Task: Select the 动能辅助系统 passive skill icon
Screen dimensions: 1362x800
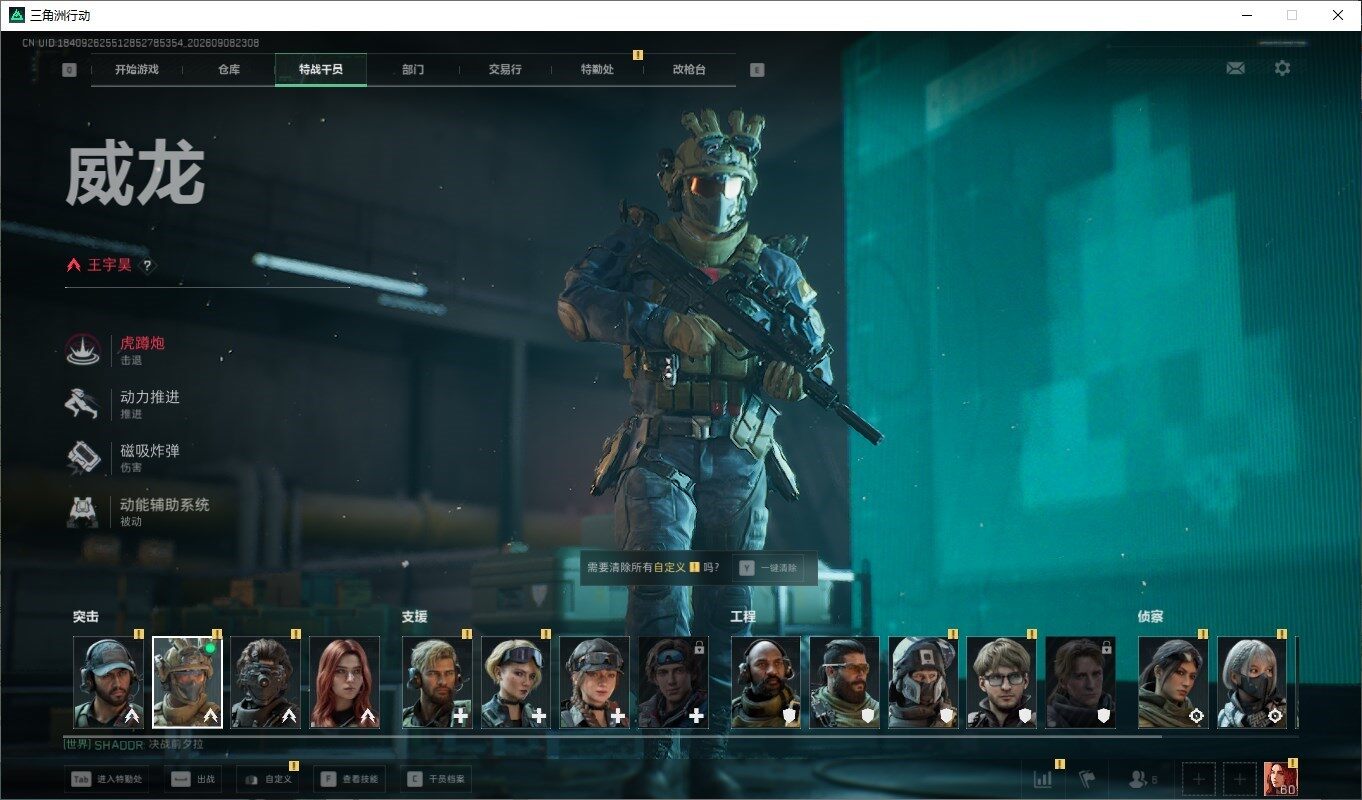Action: (83, 512)
